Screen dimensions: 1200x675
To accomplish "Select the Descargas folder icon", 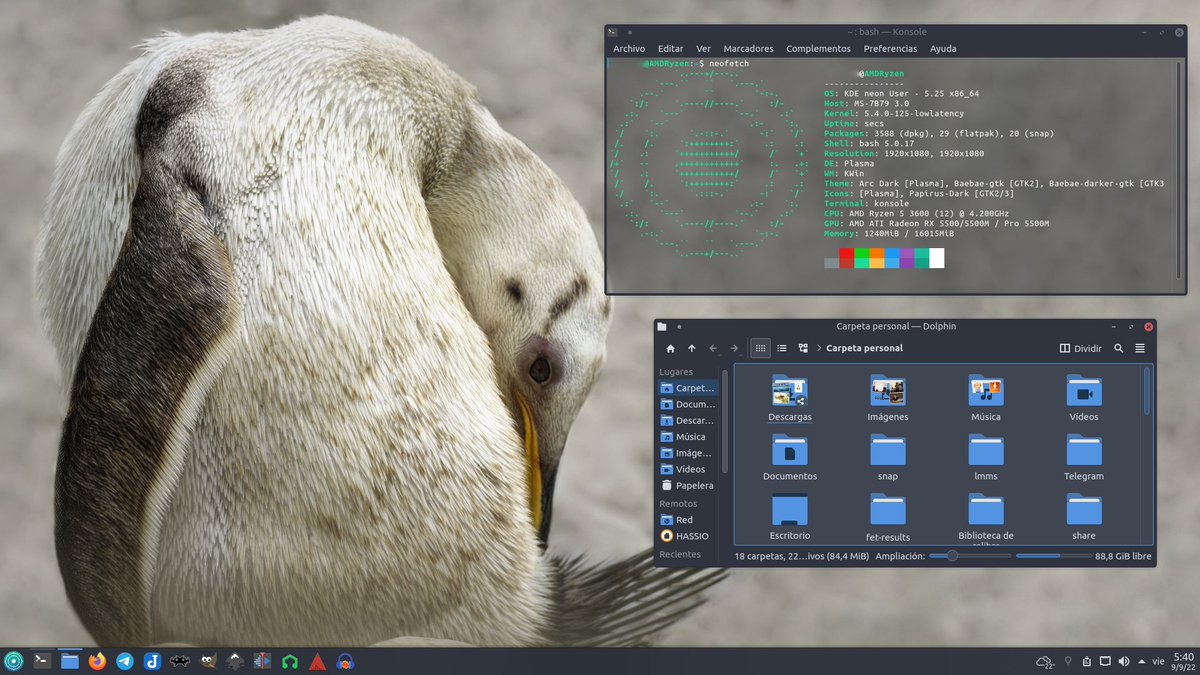I will click(790, 391).
